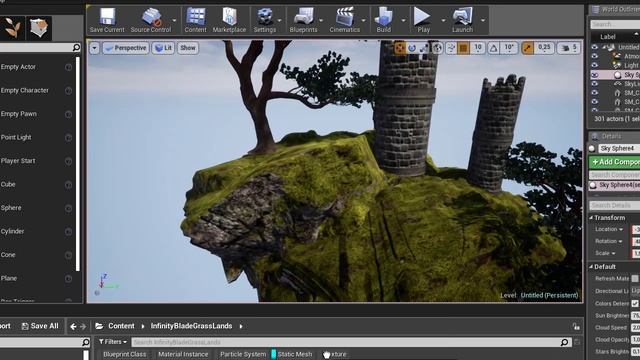Click the surface snapping icon in viewport
Viewport: 640px width, 360px height.
pyautogui.click(x=451, y=48)
